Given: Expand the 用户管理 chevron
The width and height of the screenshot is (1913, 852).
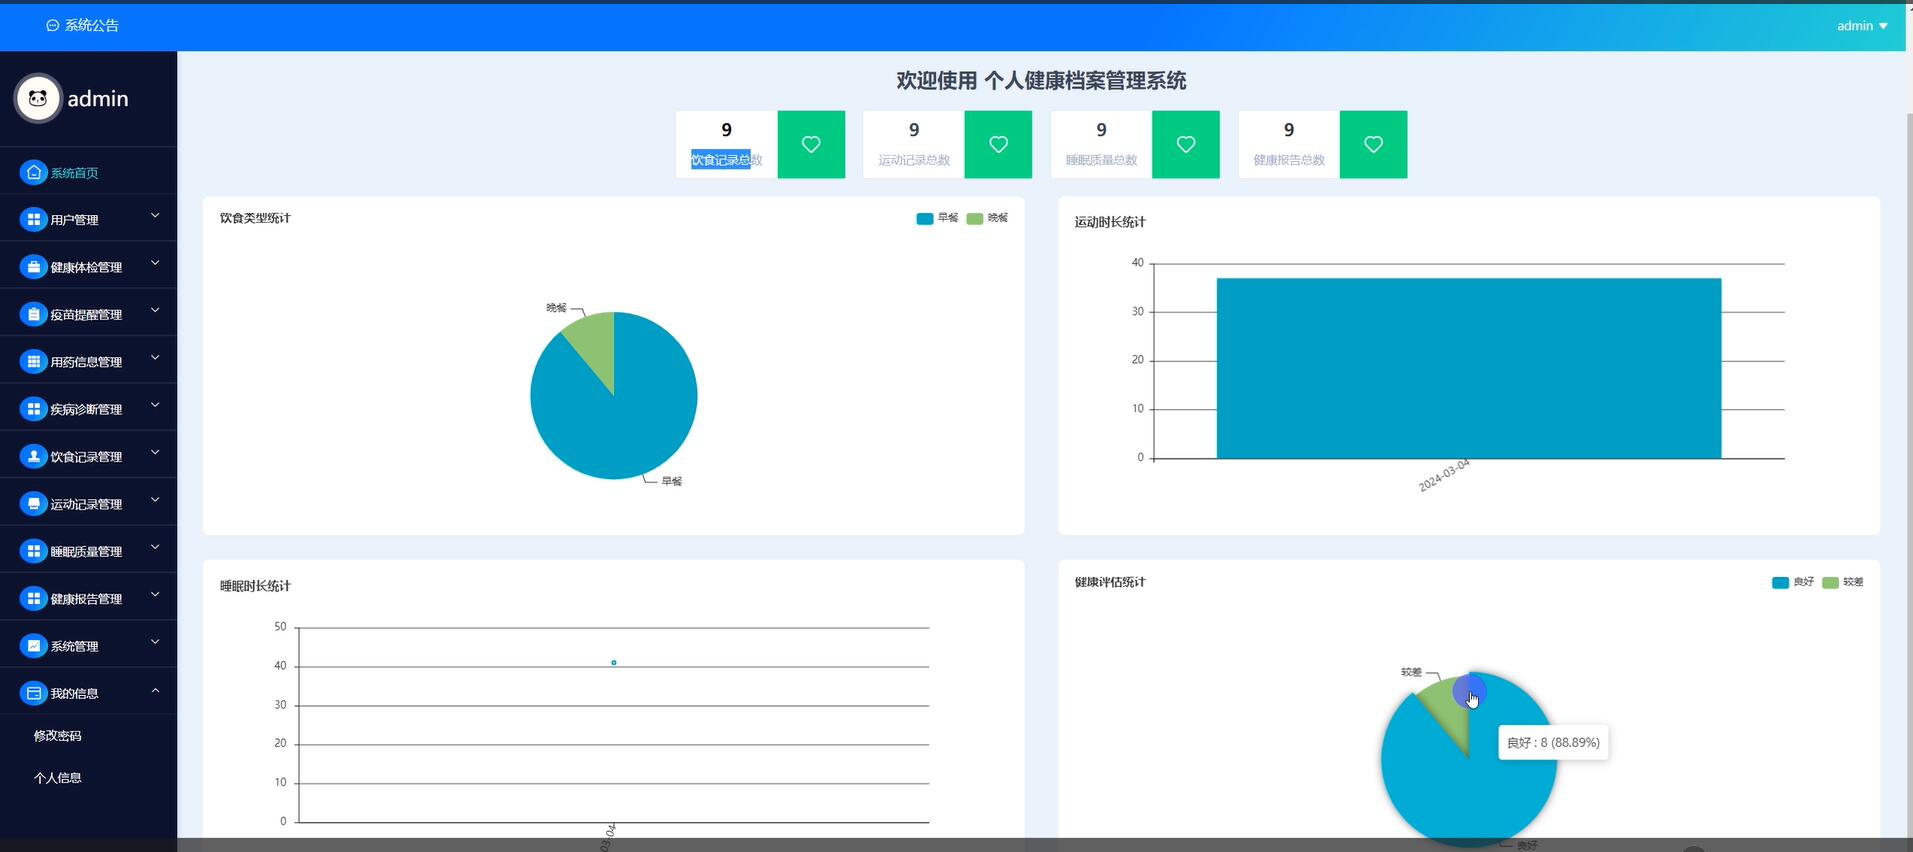Looking at the screenshot, I should (x=155, y=216).
